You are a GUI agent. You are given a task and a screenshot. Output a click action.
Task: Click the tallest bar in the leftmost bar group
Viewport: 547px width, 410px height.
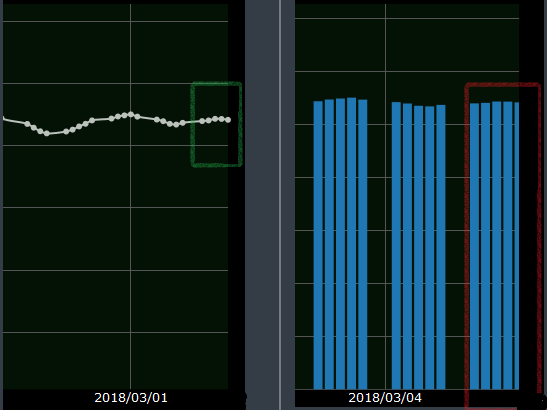pyautogui.click(x=352, y=243)
